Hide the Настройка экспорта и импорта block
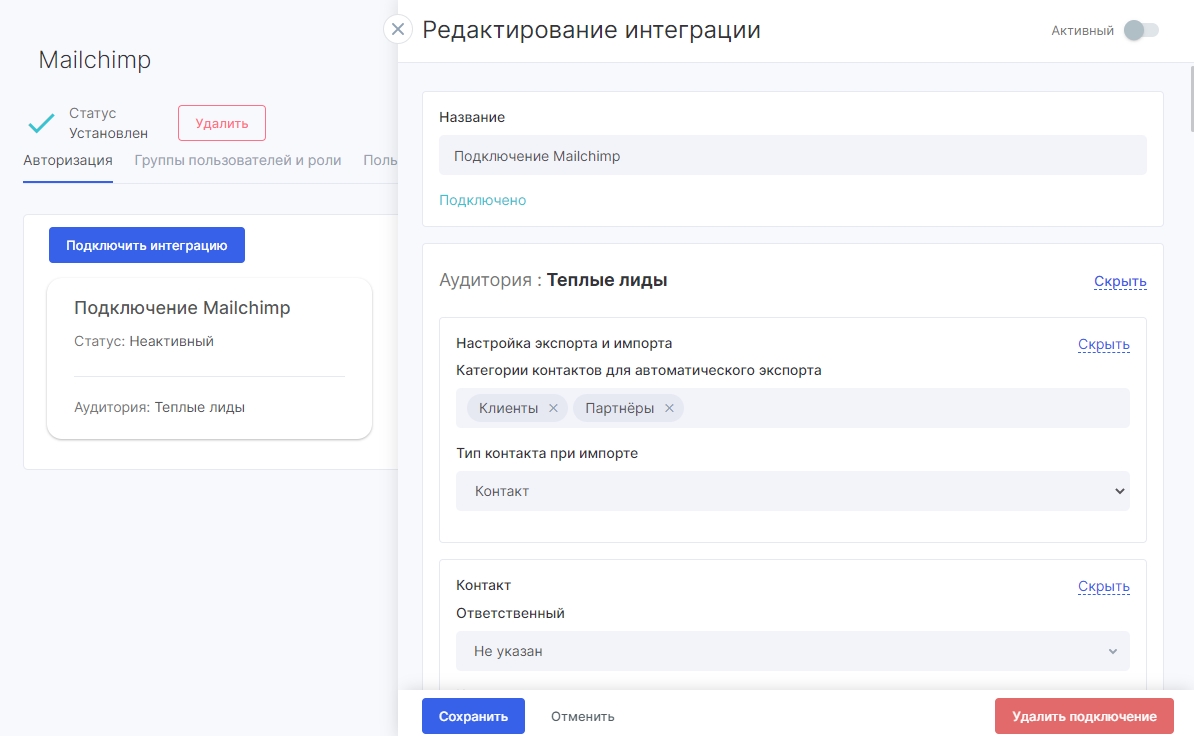 (1103, 344)
